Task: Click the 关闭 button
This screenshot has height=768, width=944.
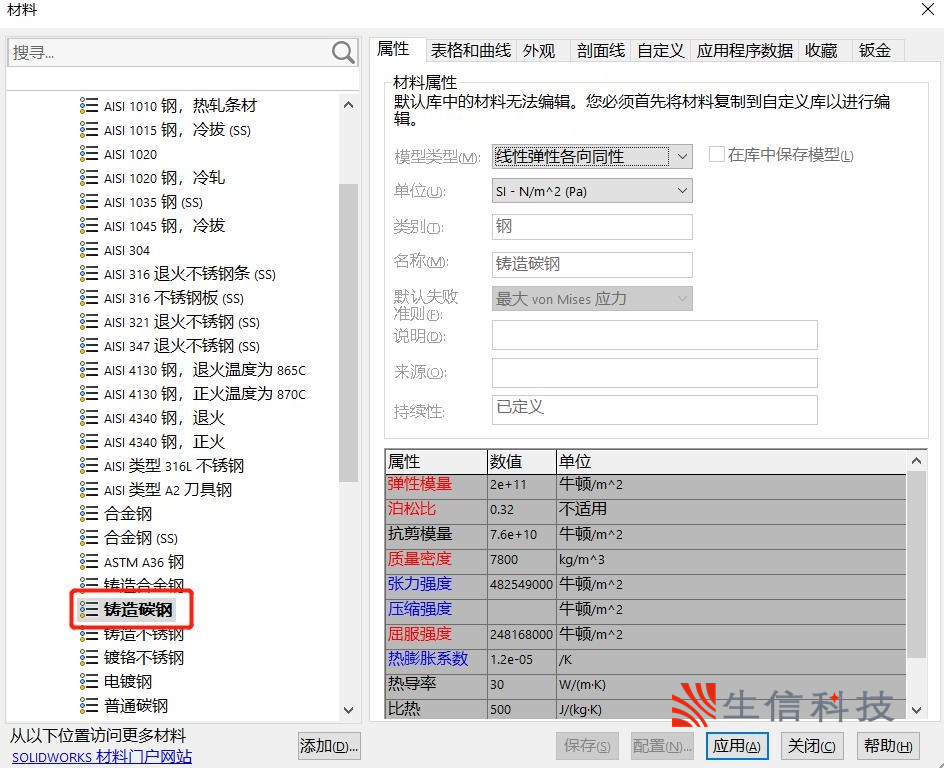Action: coord(812,746)
